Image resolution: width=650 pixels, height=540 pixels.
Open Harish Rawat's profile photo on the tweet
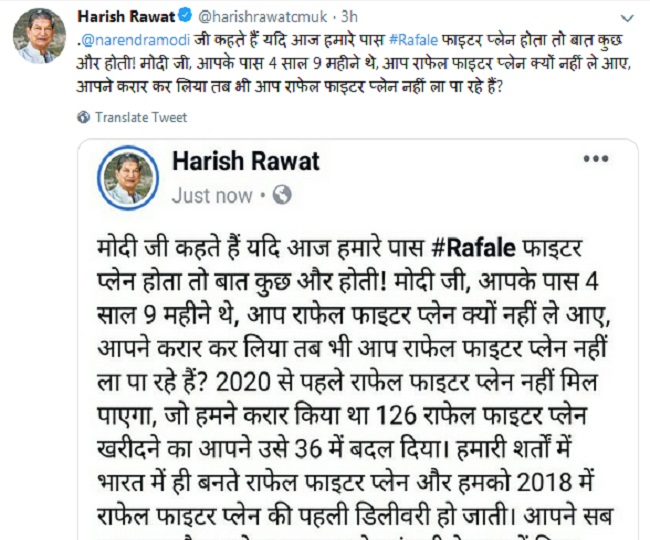point(39,36)
